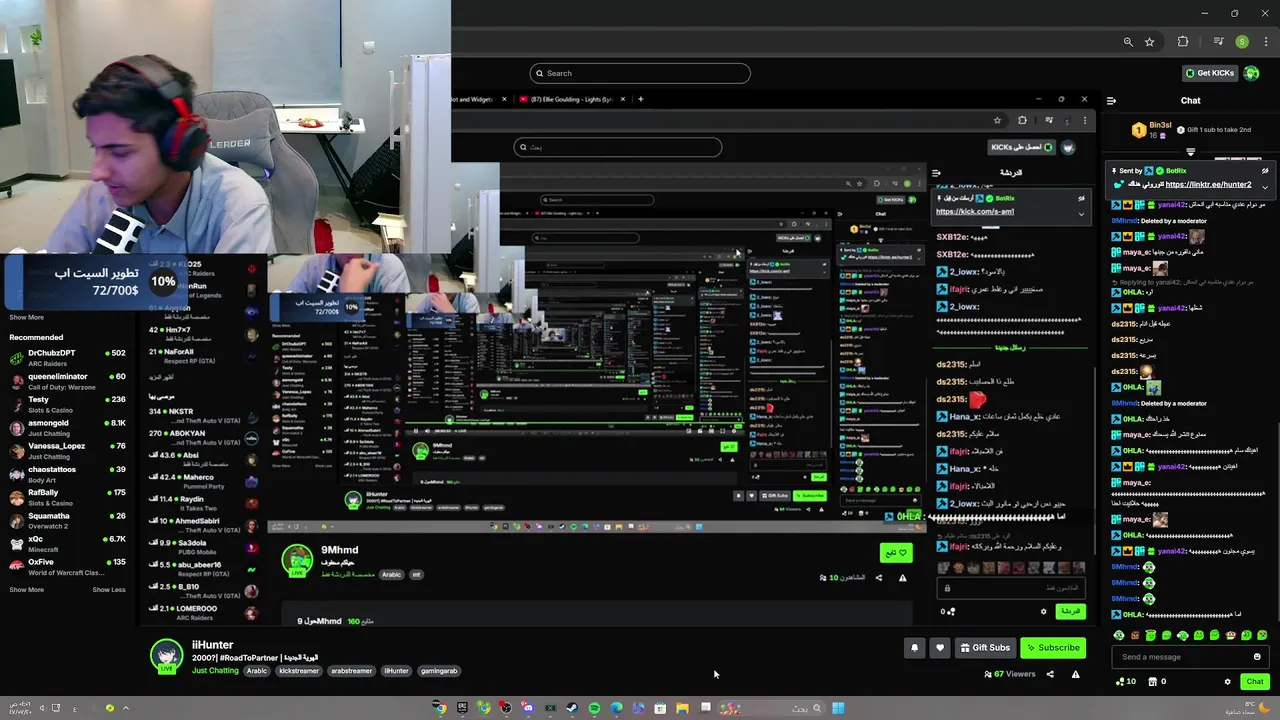Collapse the Chat panel with the arrow icon
Viewport: 1280px width, 720px height.
pyautogui.click(x=1111, y=100)
